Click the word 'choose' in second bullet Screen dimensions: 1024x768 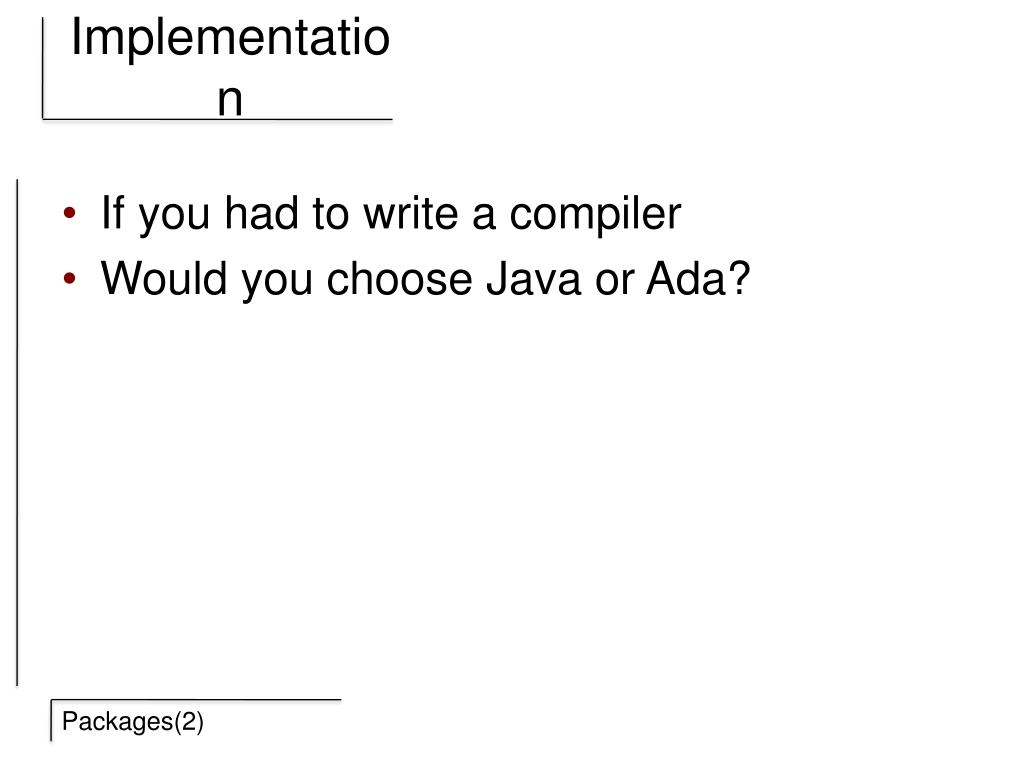[x=399, y=279]
